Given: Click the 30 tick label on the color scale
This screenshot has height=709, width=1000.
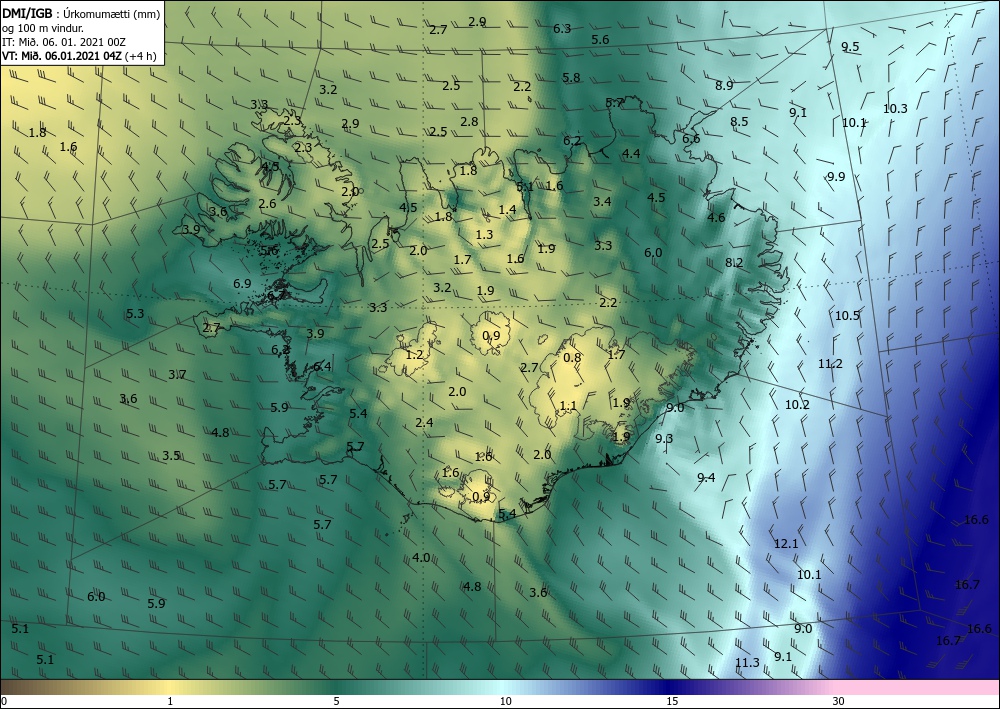Looking at the screenshot, I should (x=838, y=701).
